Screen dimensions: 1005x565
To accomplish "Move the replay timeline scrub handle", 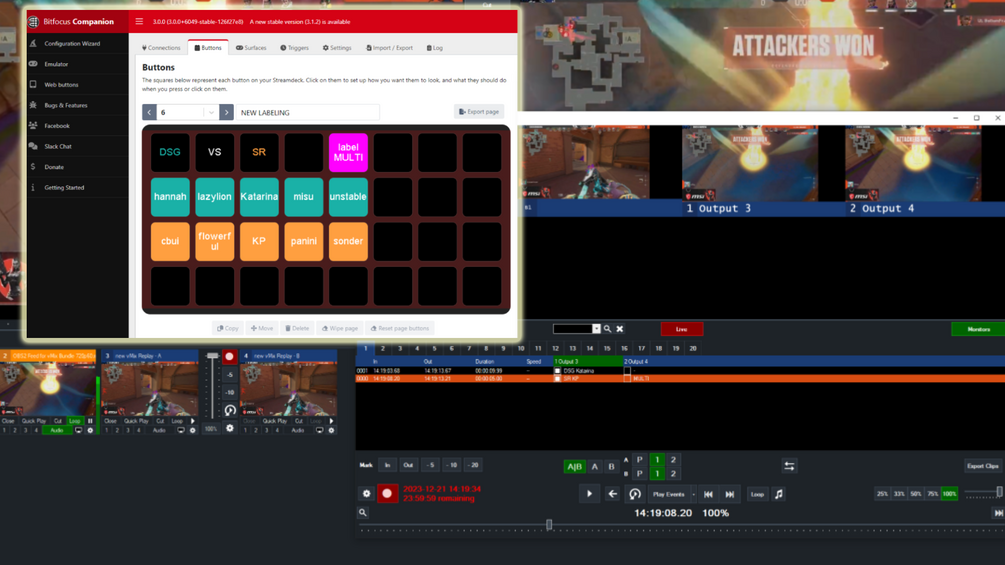I will [x=549, y=525].
